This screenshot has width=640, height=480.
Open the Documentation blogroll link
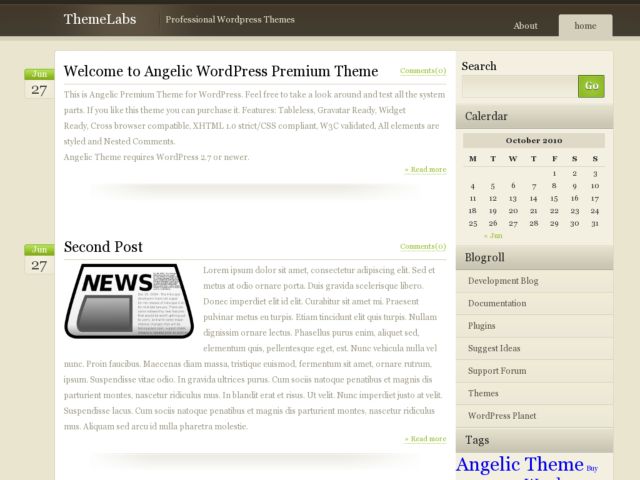[x=497, y=303]
